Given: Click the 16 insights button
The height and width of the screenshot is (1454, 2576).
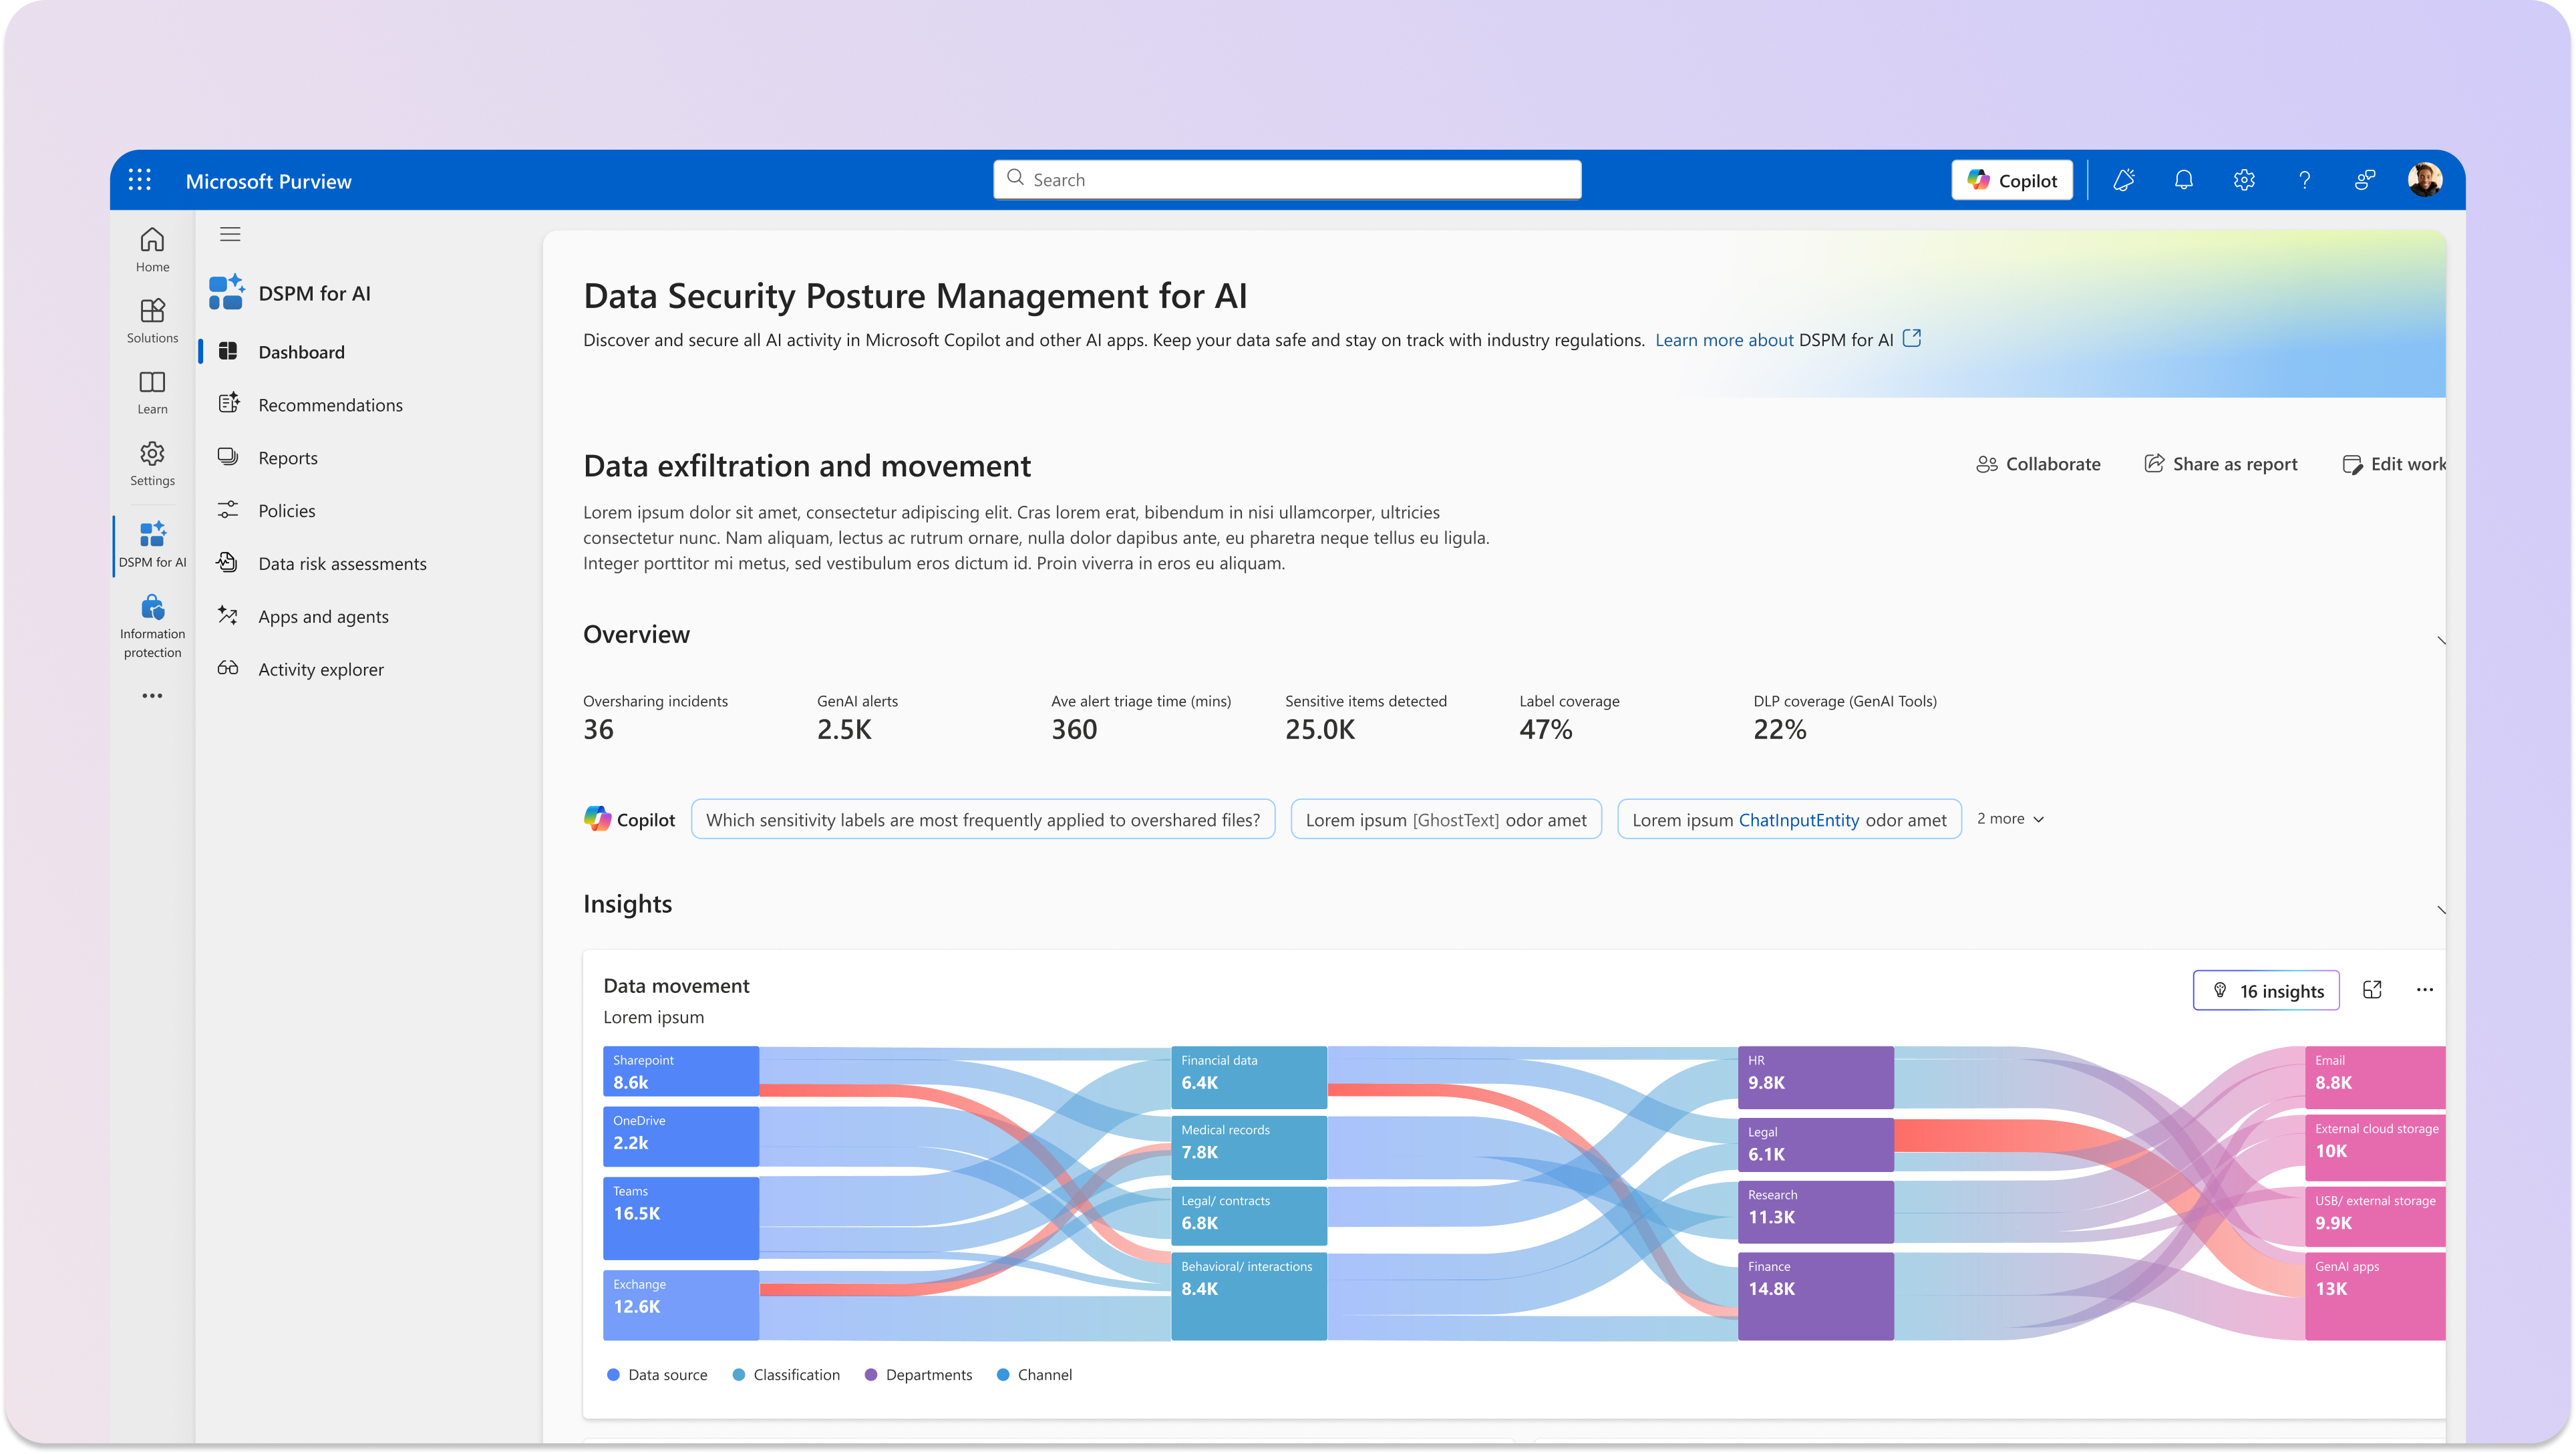Looking at the screenshot, I should (2265, 990).
